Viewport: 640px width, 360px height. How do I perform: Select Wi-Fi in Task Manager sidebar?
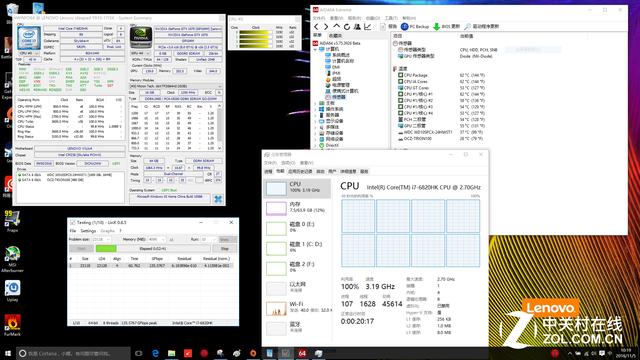(297, 308)
